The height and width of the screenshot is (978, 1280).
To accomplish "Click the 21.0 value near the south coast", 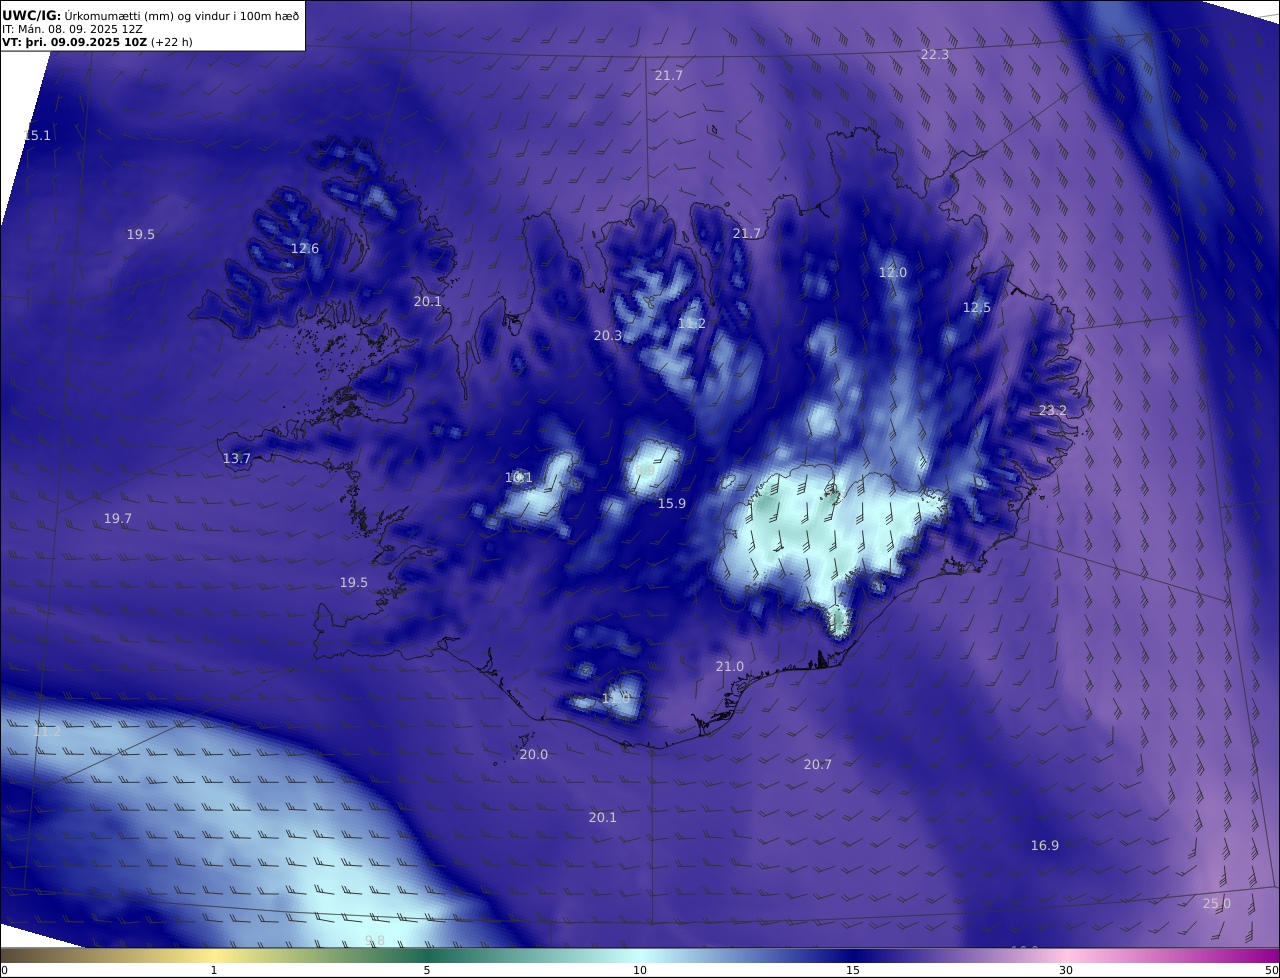I will pos(729,666).
